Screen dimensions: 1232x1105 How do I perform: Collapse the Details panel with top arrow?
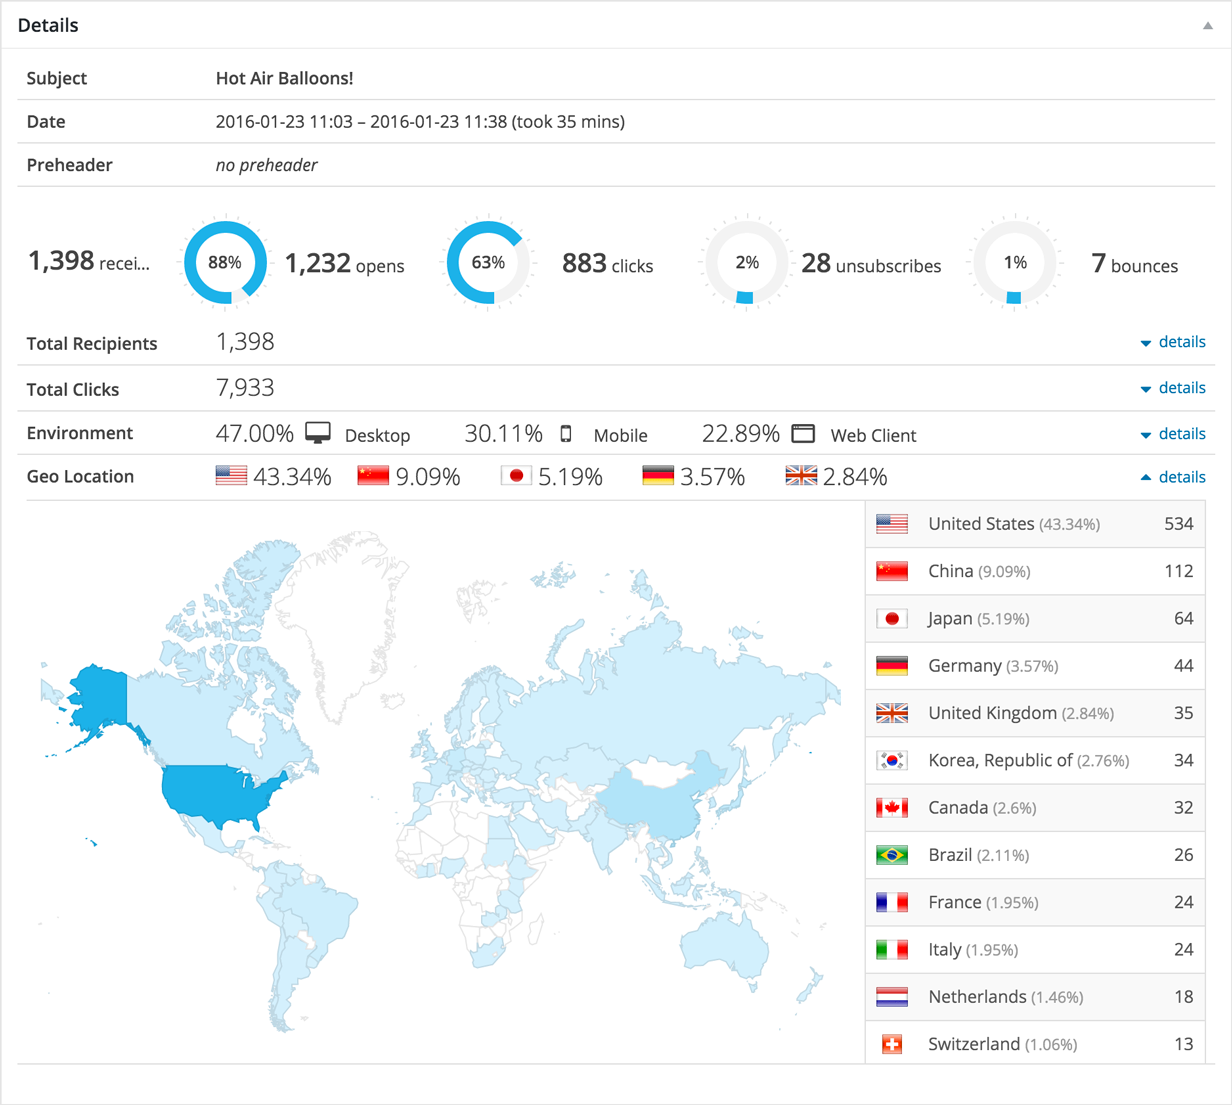1207,26
